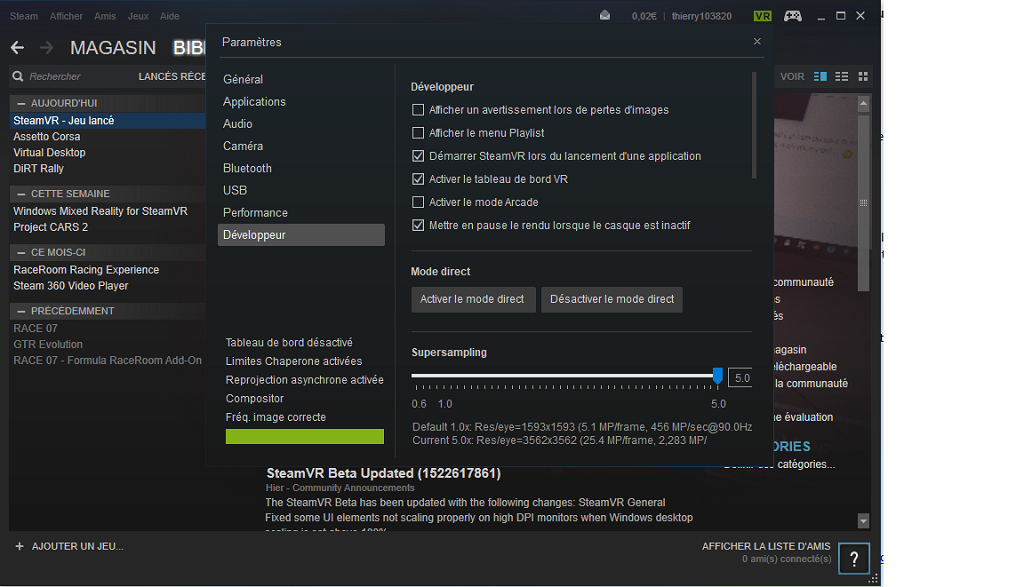This screenshot has width=1024, height=587.
Task: Click the forward navigation arrow icon
Action: click(x=46, y=48)
